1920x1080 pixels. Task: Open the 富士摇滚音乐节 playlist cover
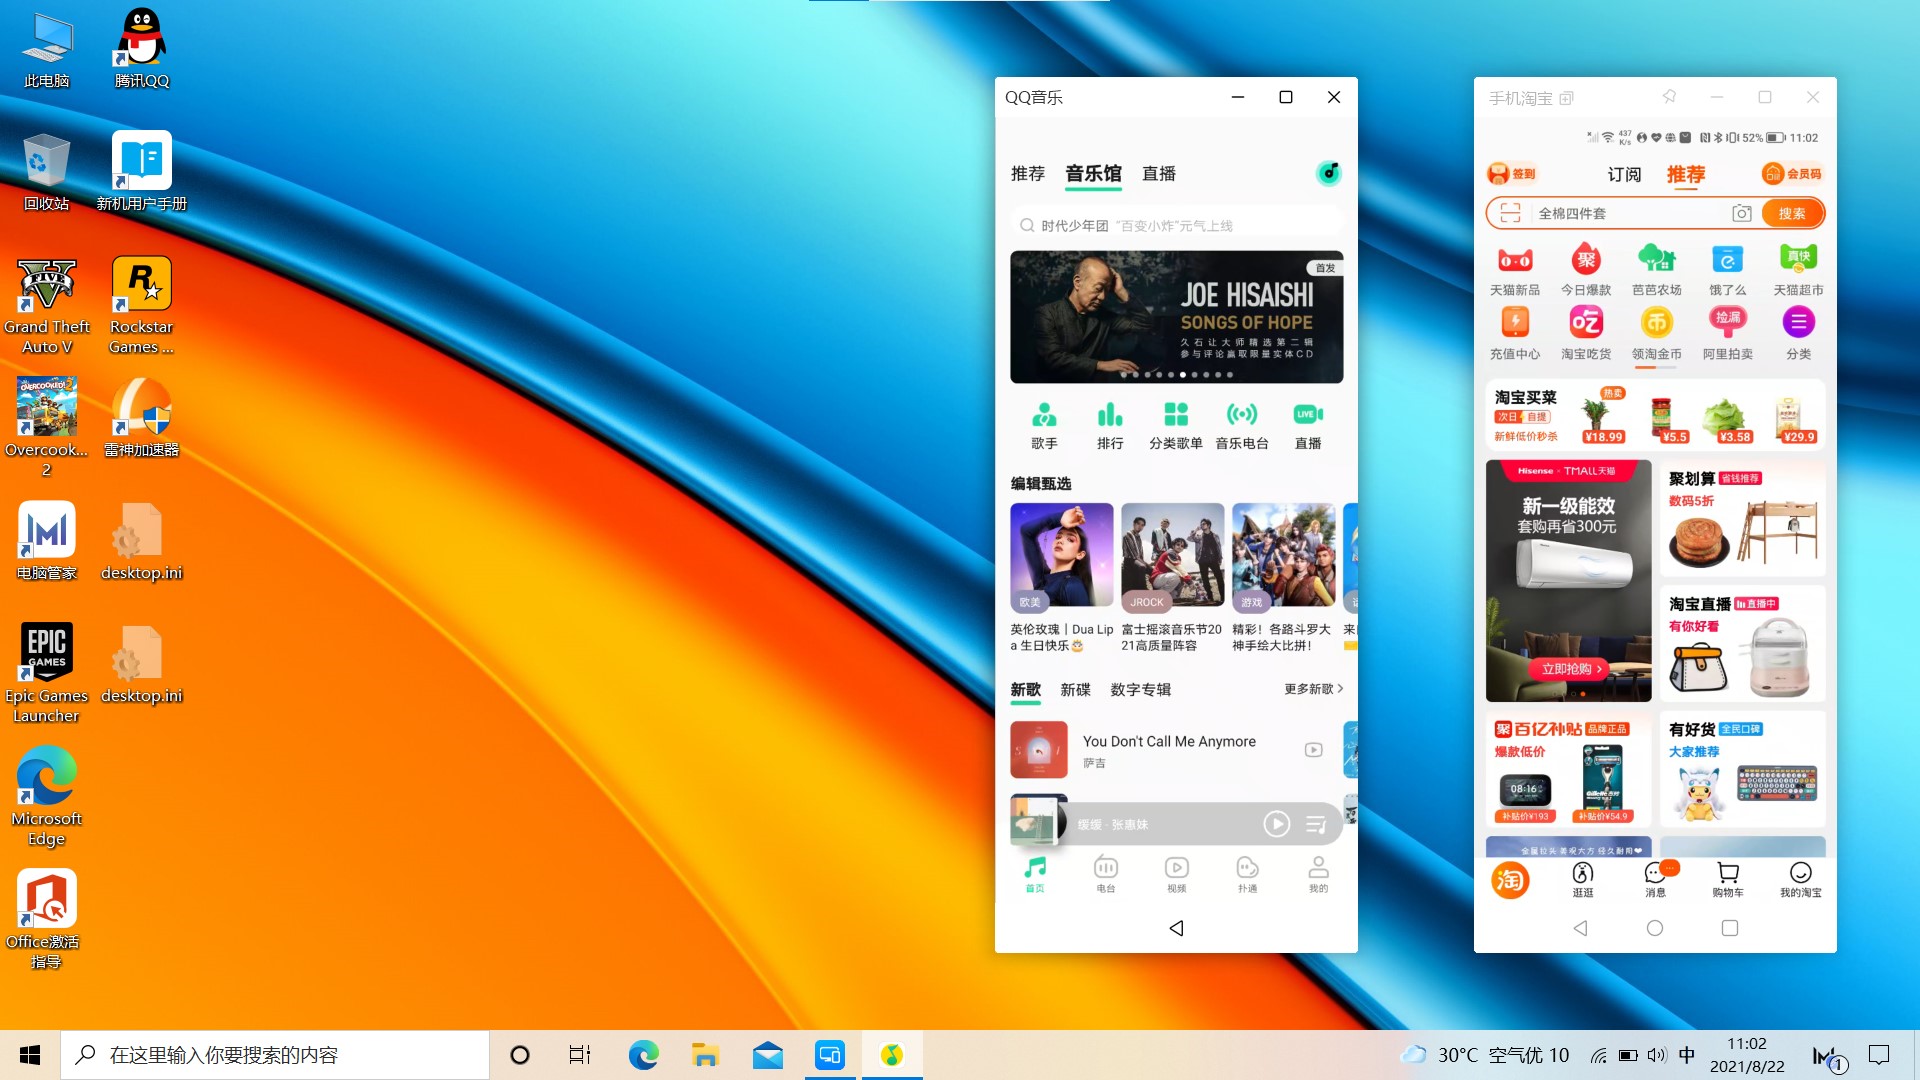pyautogui.click(x=1172, y=555)
